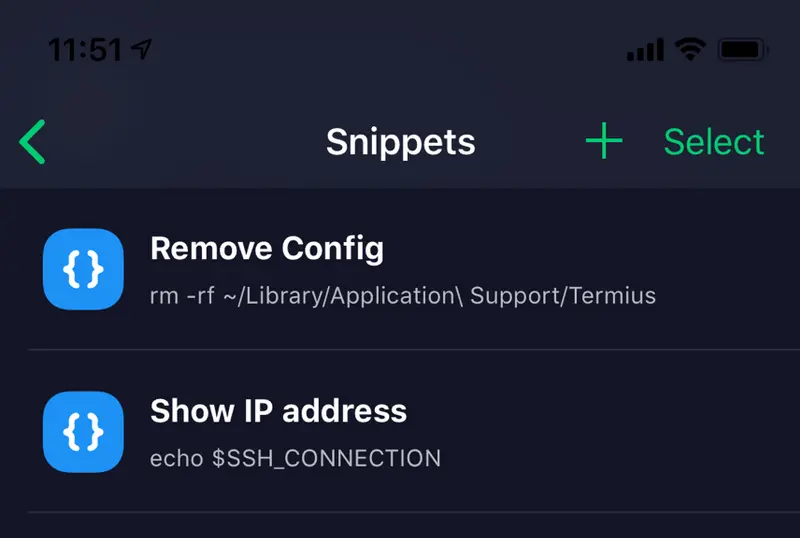Open the Remove Config snippet icon
The height and width of the screenshot is (538, 800).
point(83,269)
